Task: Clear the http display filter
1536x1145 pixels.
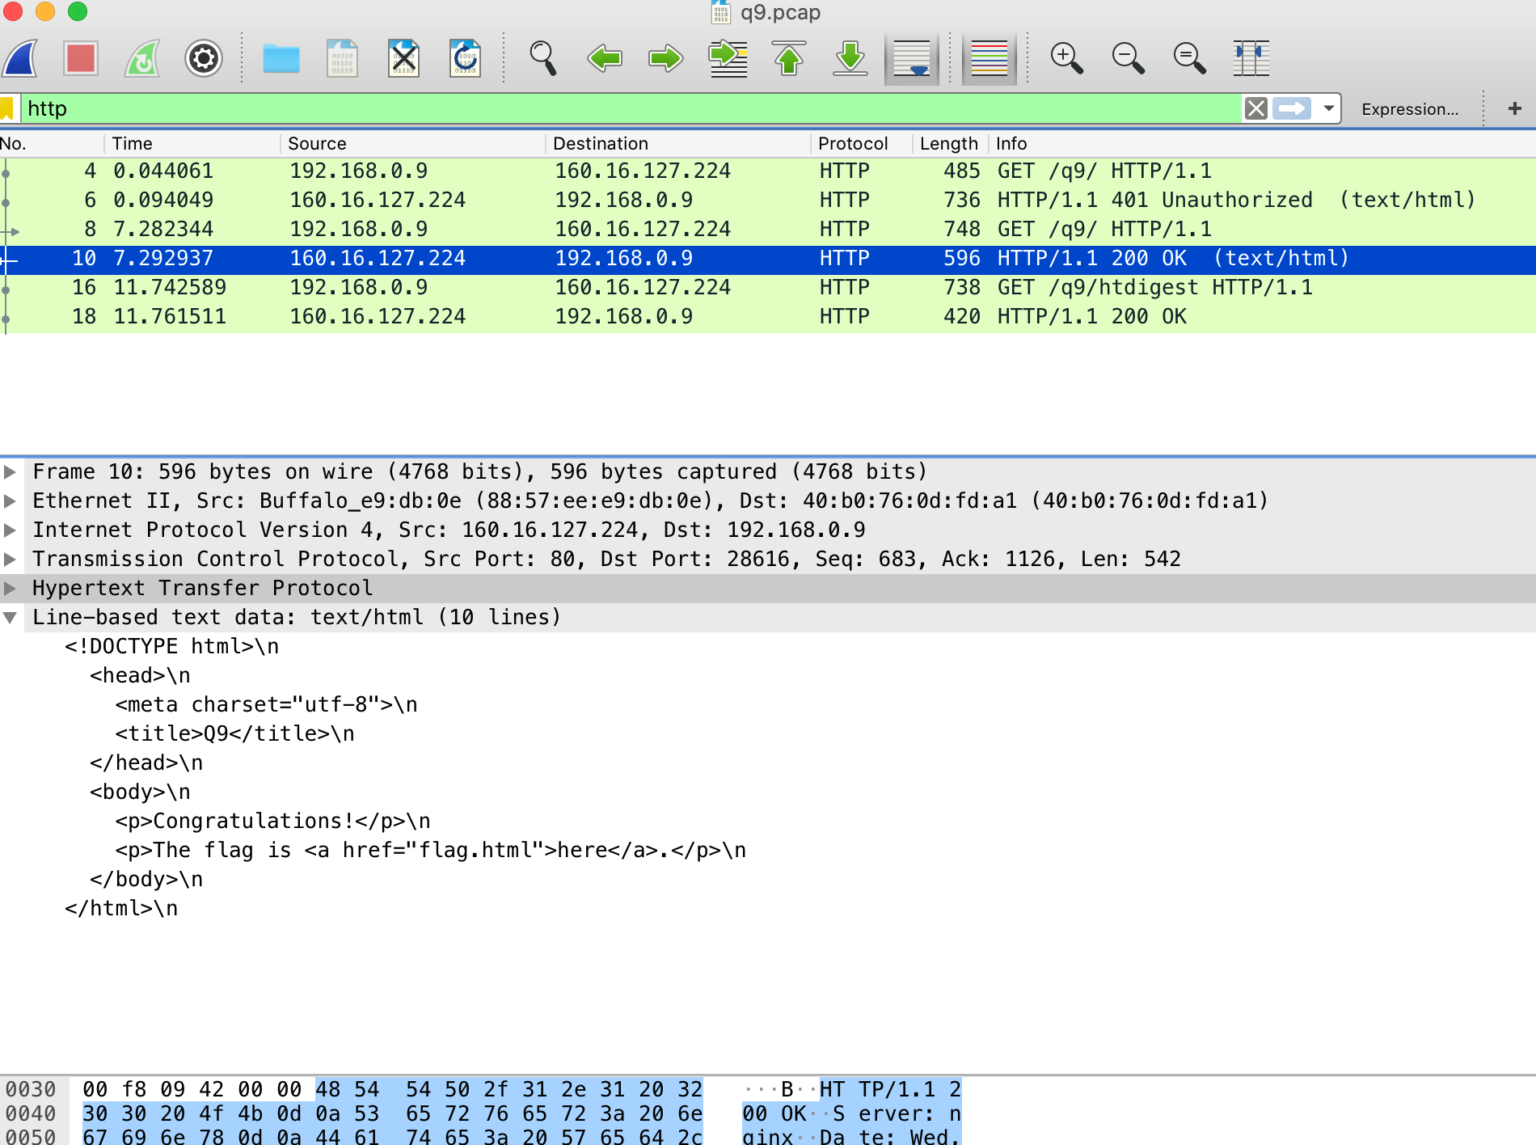Action: pos(1255,108)
